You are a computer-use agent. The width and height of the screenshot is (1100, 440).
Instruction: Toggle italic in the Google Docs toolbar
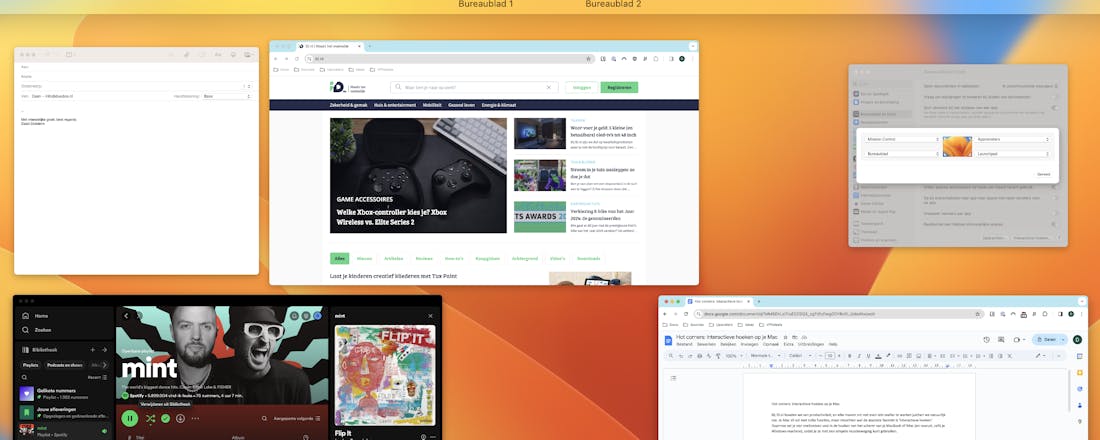[859, 356]
